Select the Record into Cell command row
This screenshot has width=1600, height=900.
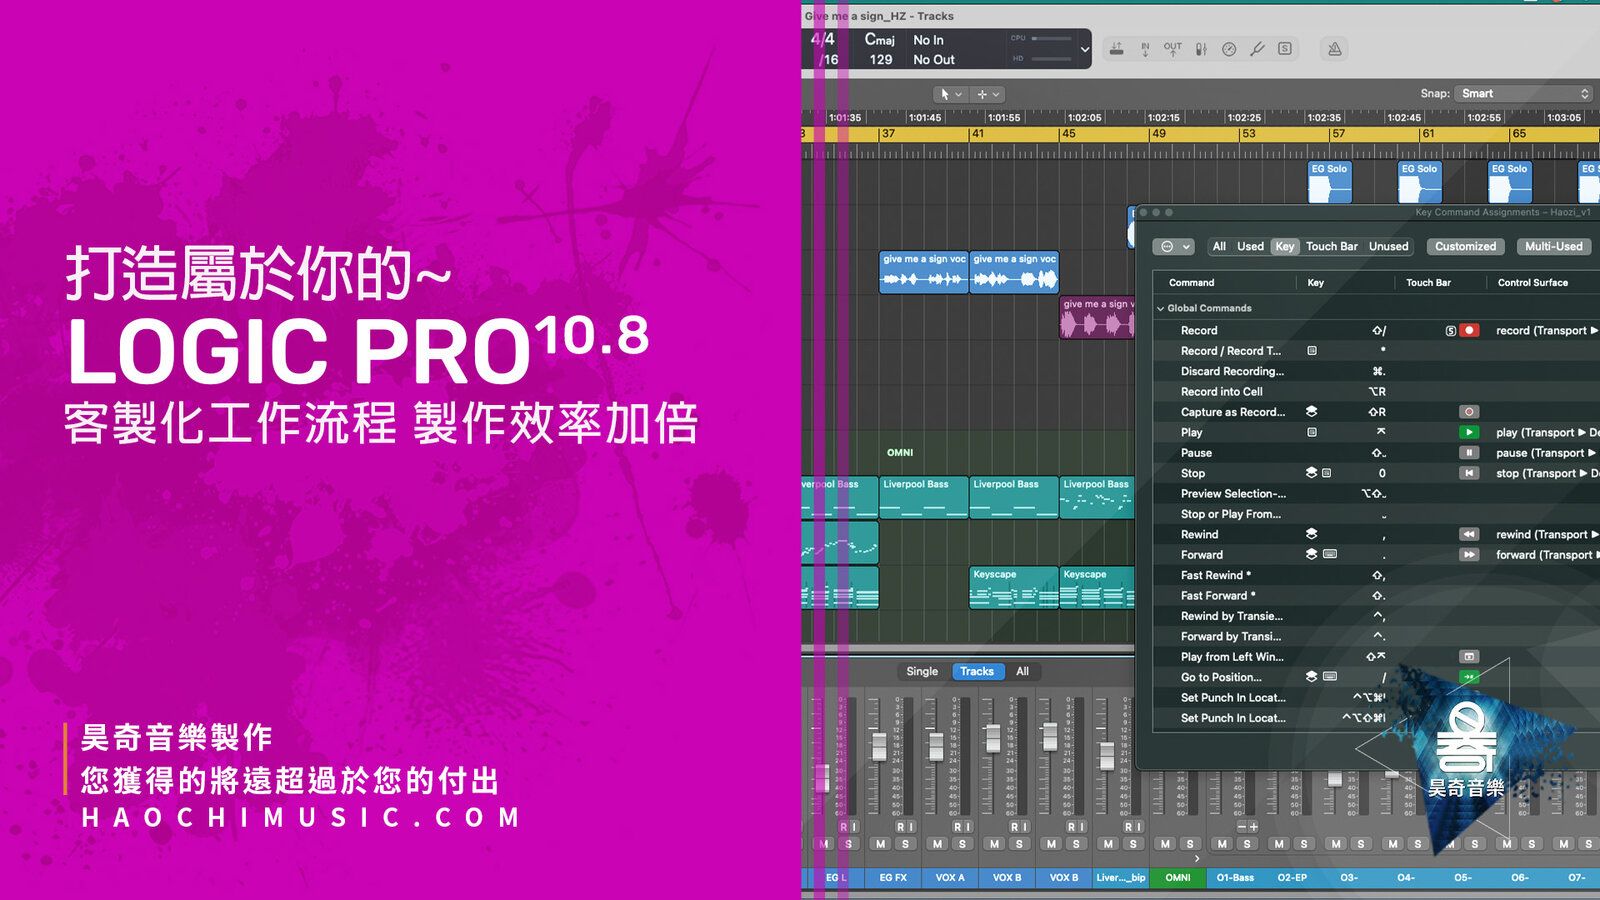pyautogui.click(x=1376, y=392)
